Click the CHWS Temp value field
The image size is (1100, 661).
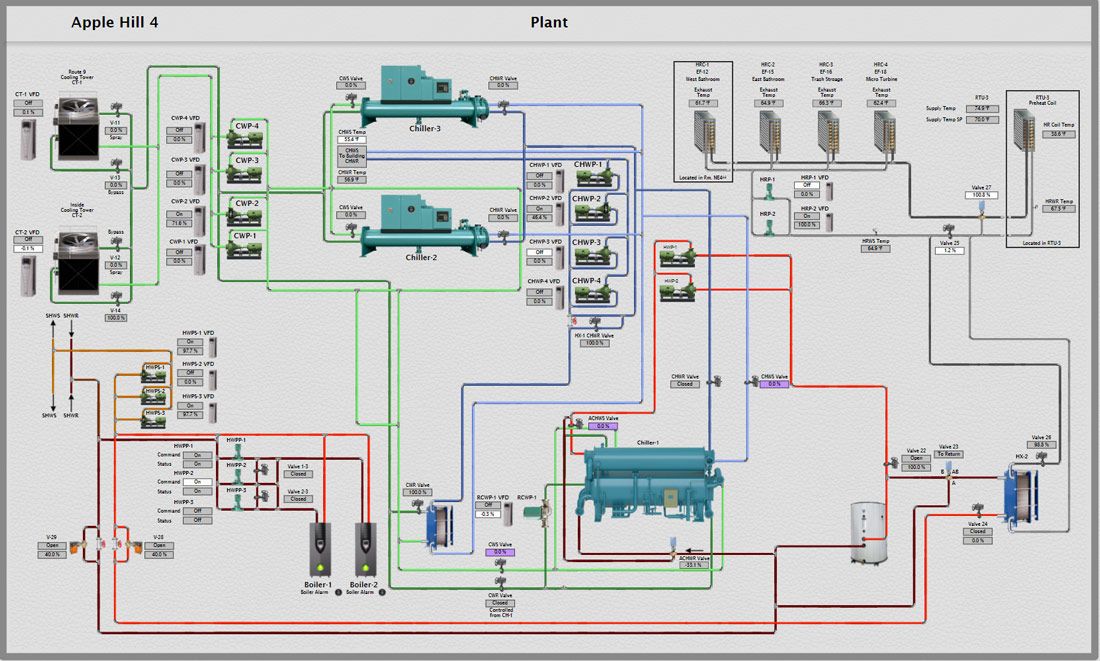tap(351, 139)
